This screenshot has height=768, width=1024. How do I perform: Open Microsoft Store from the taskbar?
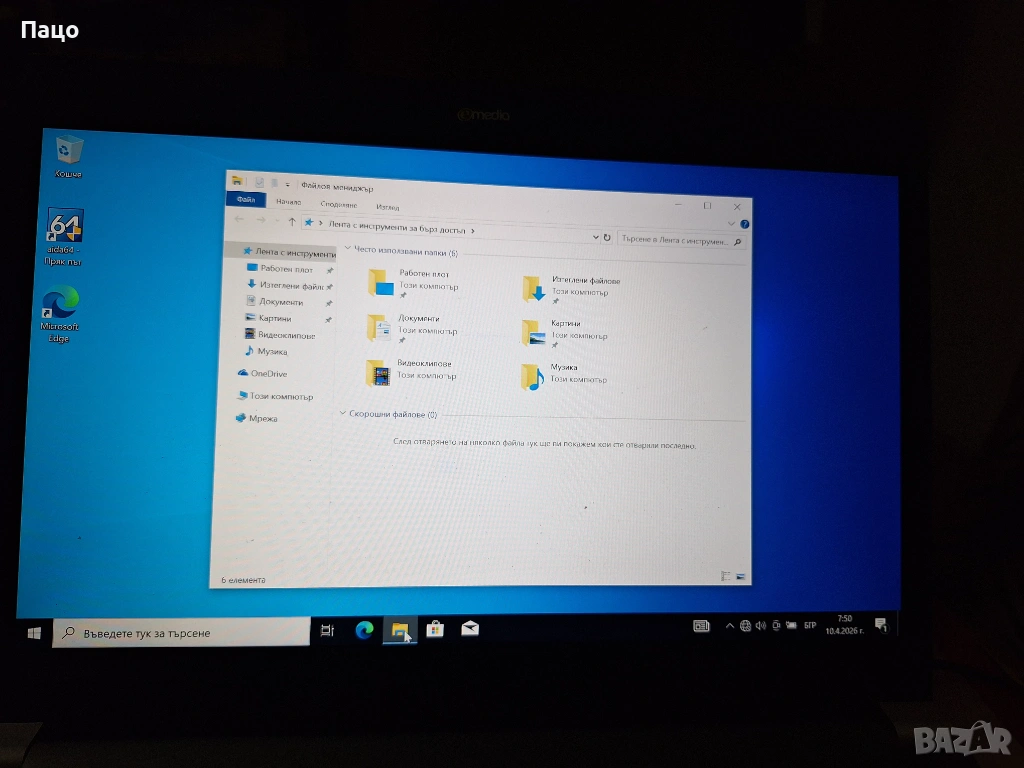coord(435,629)
